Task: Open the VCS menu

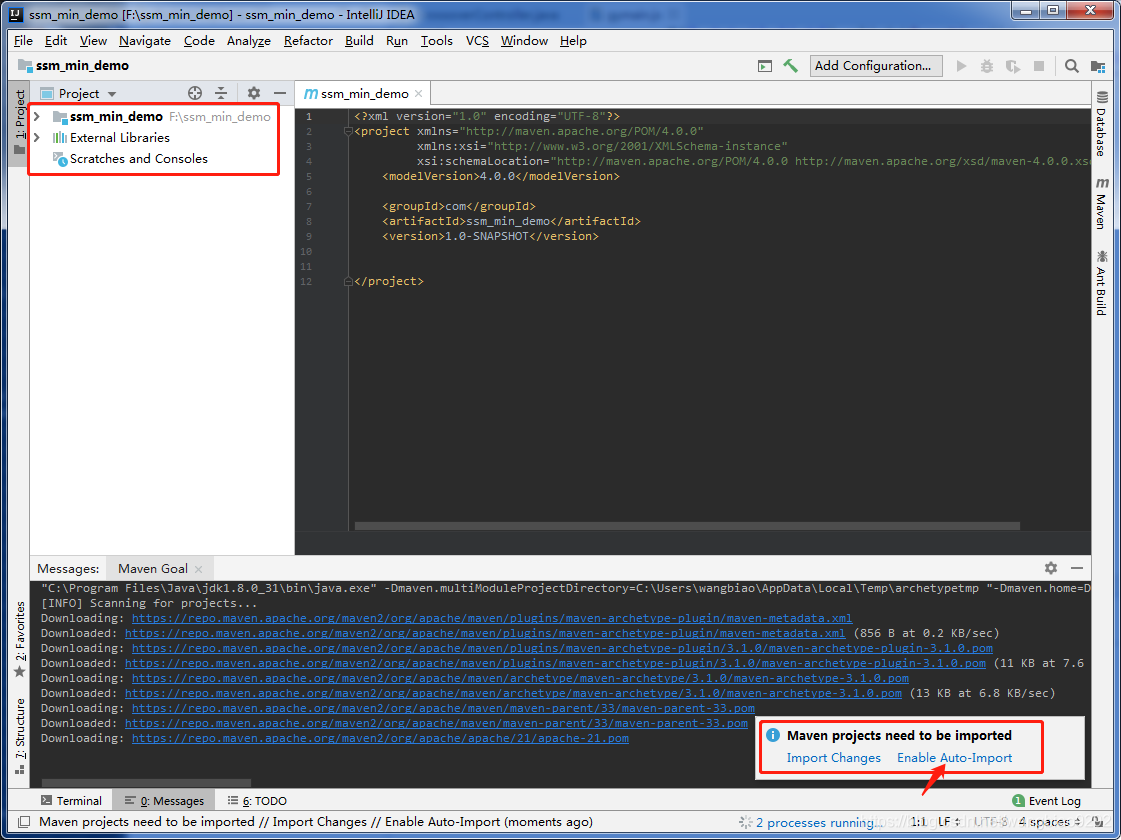Action: [477, 41]
